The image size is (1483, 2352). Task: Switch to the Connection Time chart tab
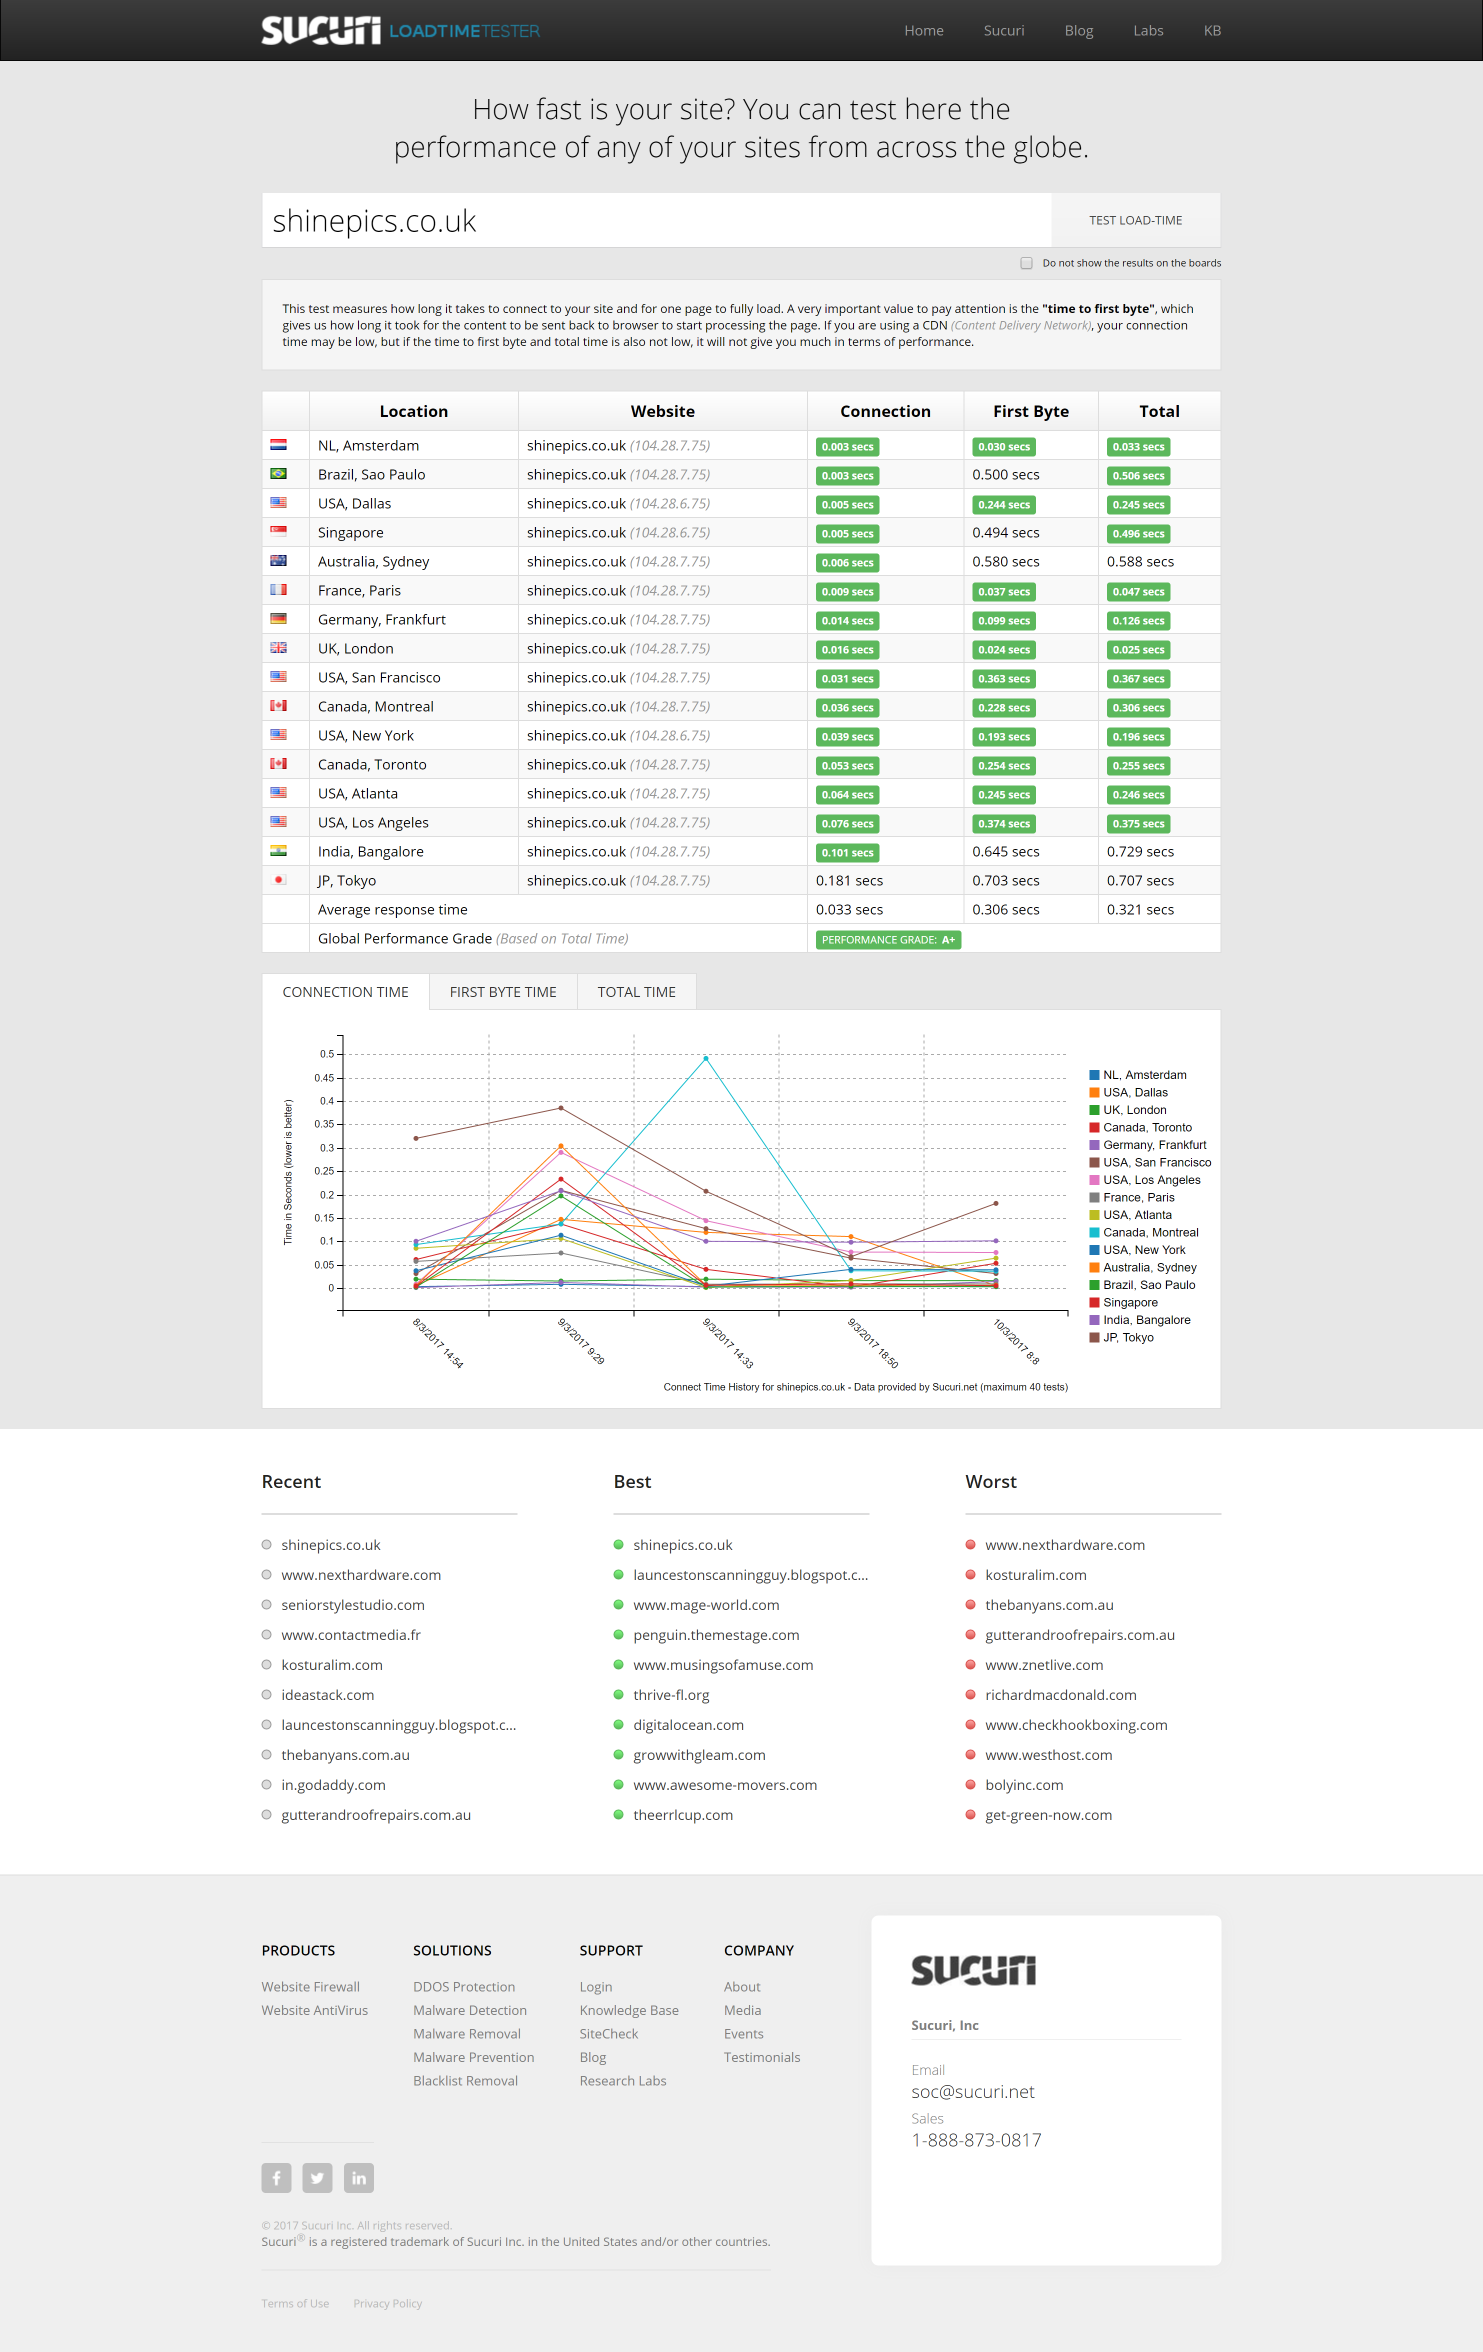345,992
